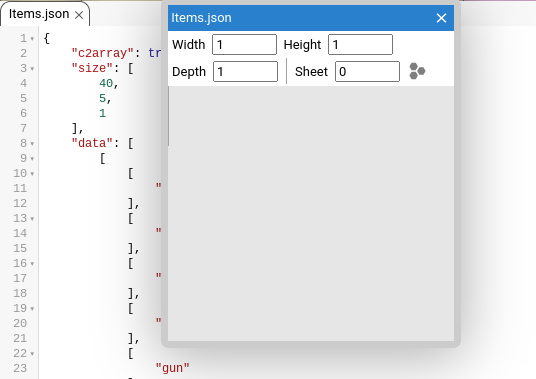The width and height of the screenshot is (536, 379).
Task: Click the Depth input field
Action: tap(245, 71)
